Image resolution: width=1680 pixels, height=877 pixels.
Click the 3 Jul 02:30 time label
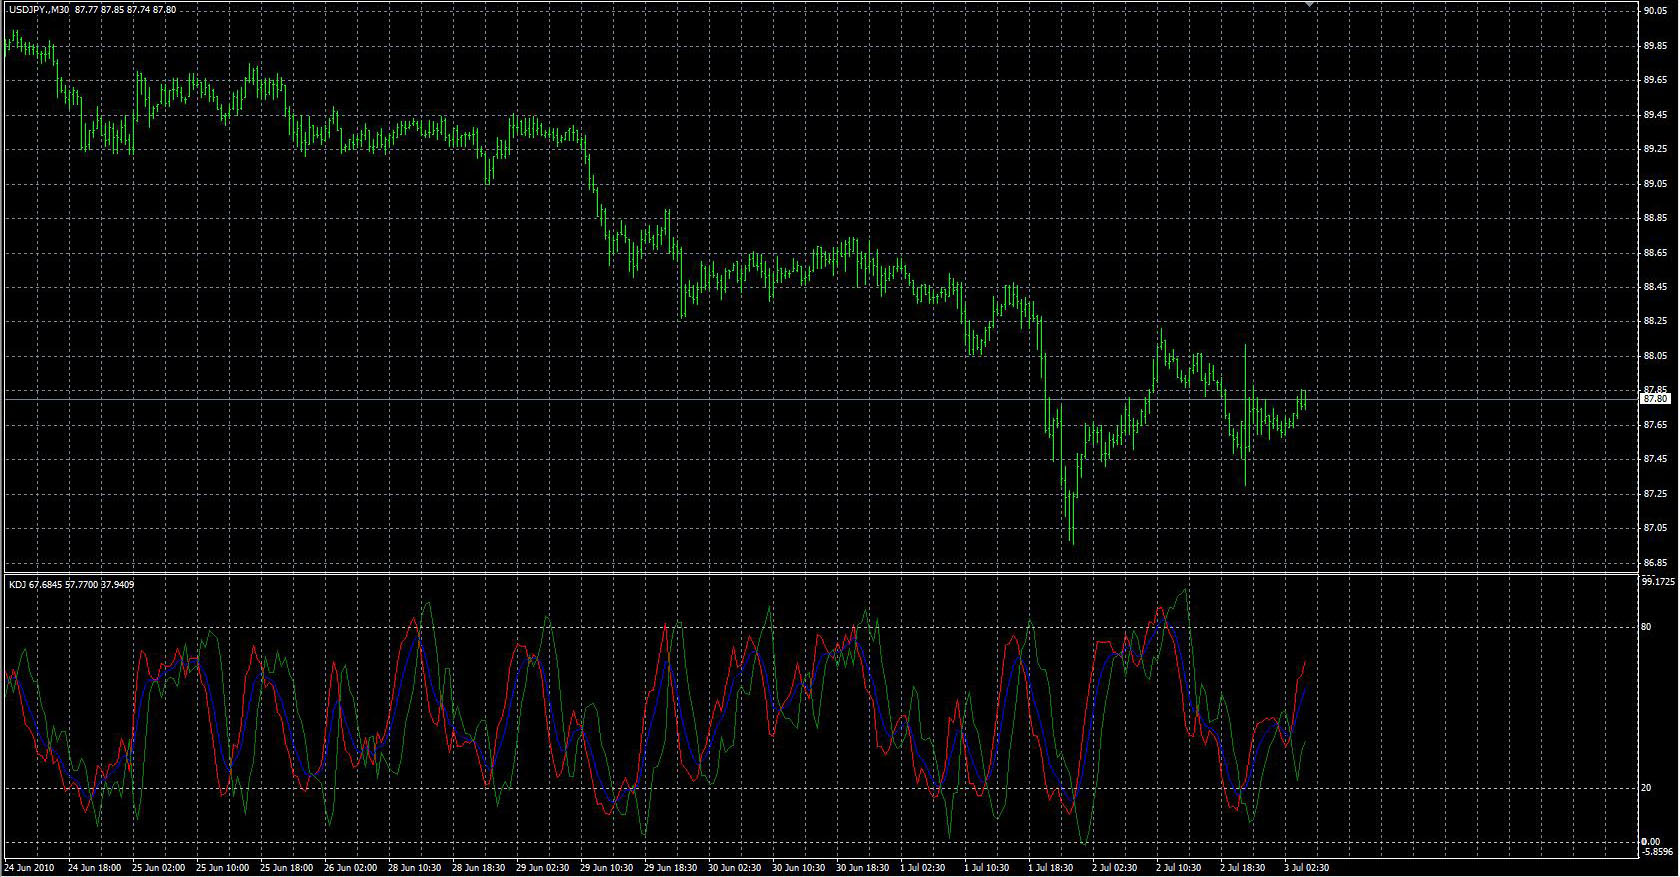click(1306, 868)
